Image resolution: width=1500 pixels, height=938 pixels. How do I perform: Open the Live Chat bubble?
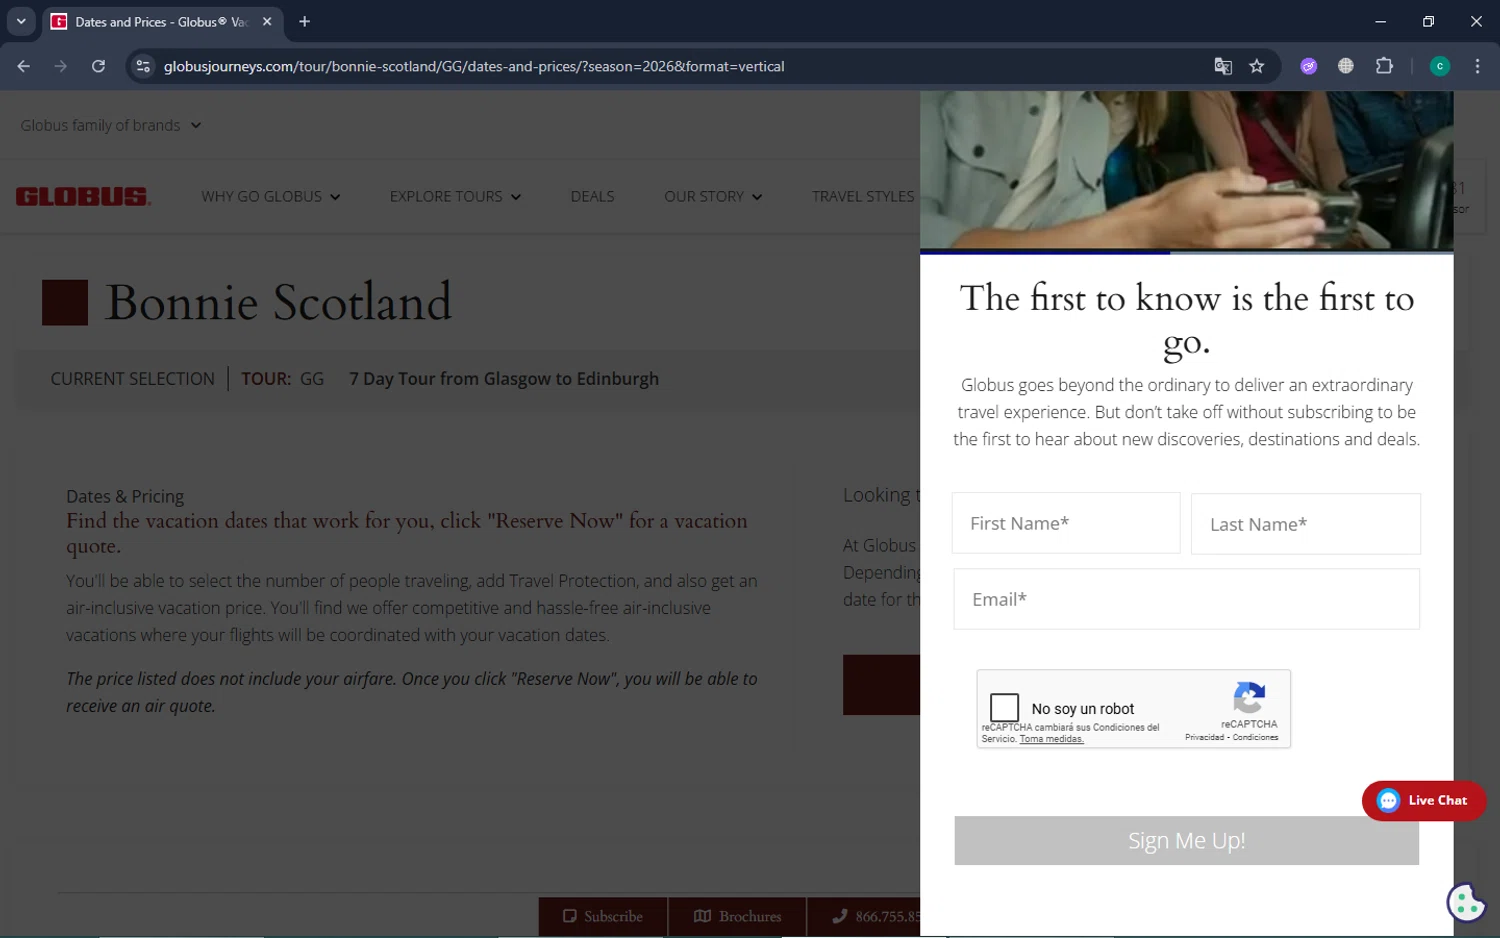click(x=1424, y=800)
